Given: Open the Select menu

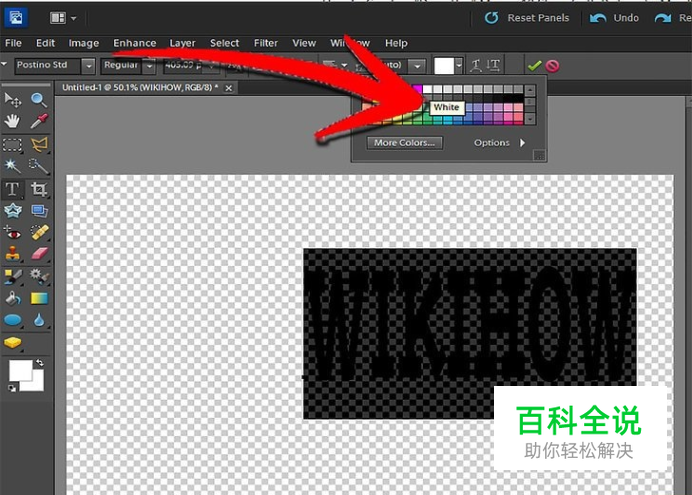Looking at the screenshot, I should point(225,43).
